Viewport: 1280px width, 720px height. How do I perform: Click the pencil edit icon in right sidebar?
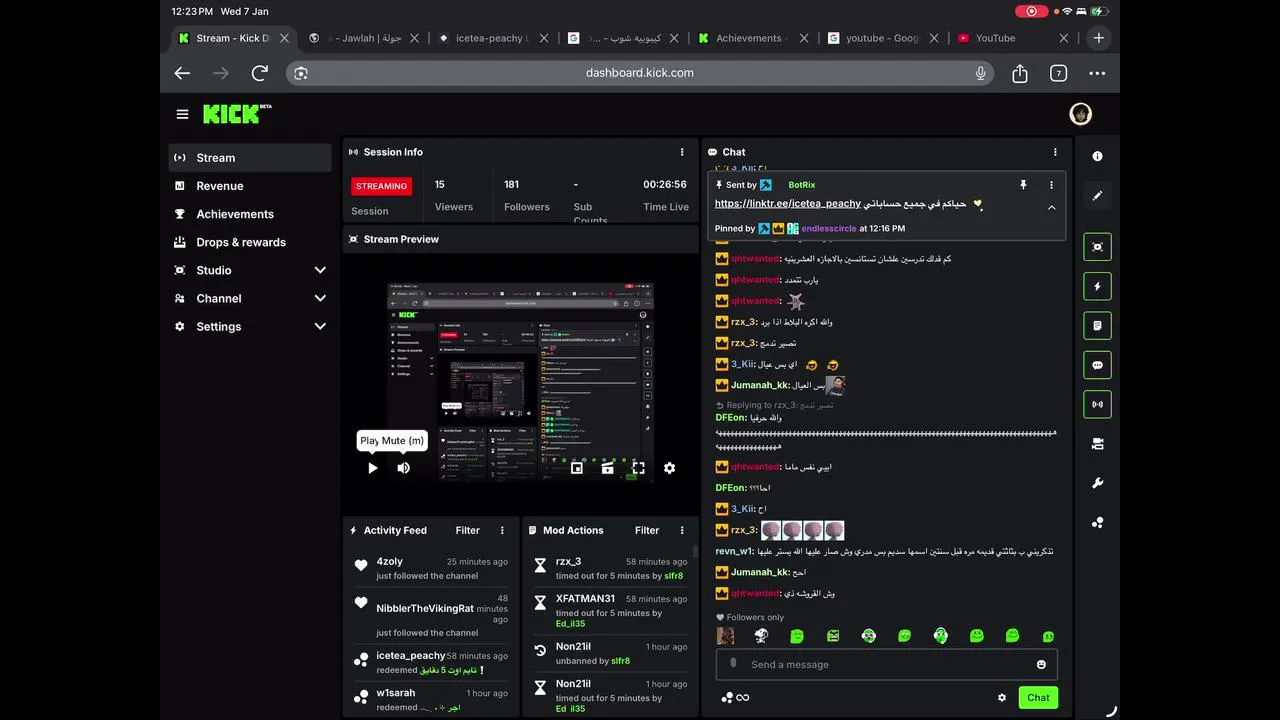click(1097, 196)
